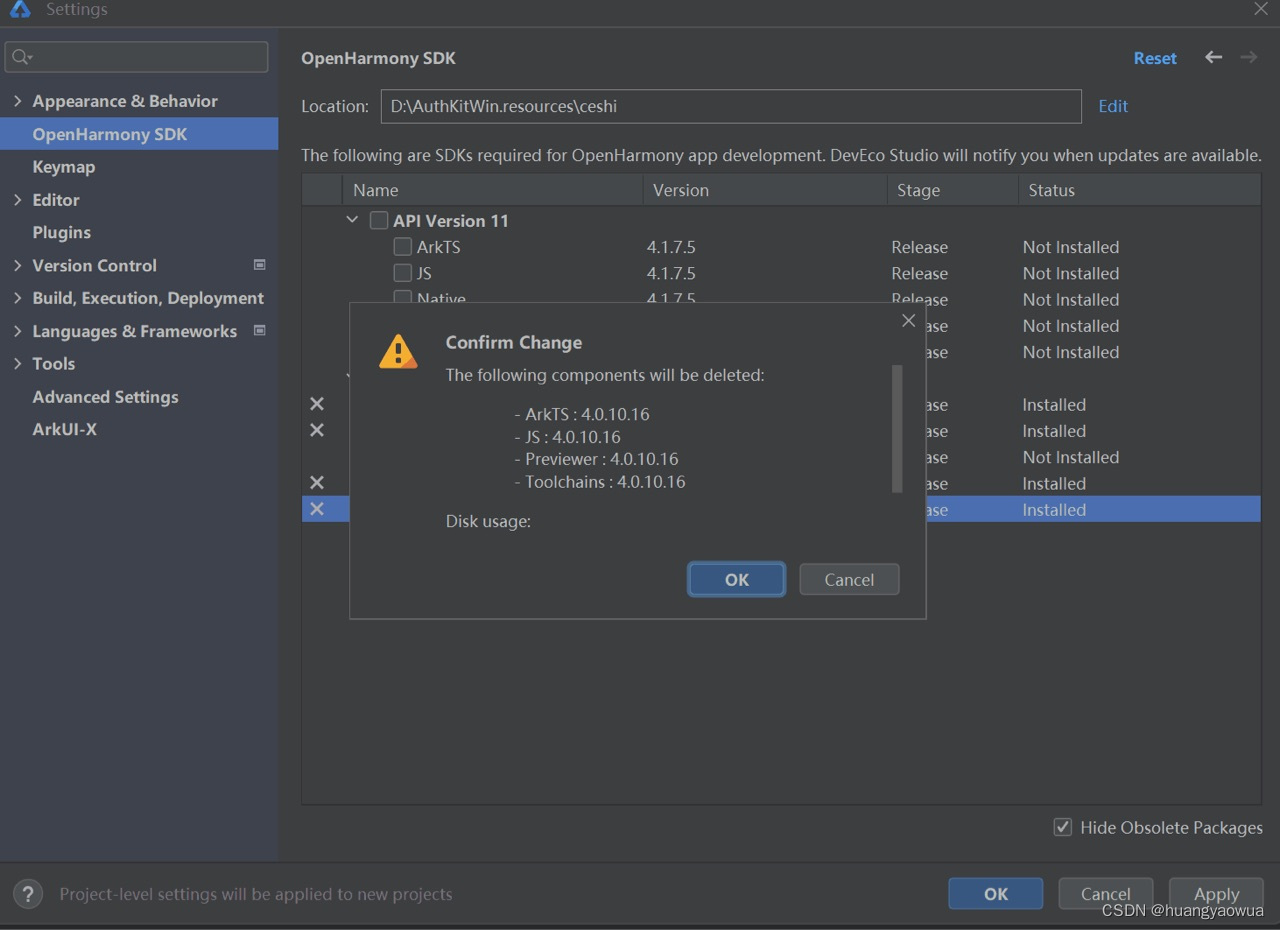This screenshot has height=930, width=1280.
Task: Click the Settings window Cancel button
Action: pyautogui.click(x=1105, y=894)
